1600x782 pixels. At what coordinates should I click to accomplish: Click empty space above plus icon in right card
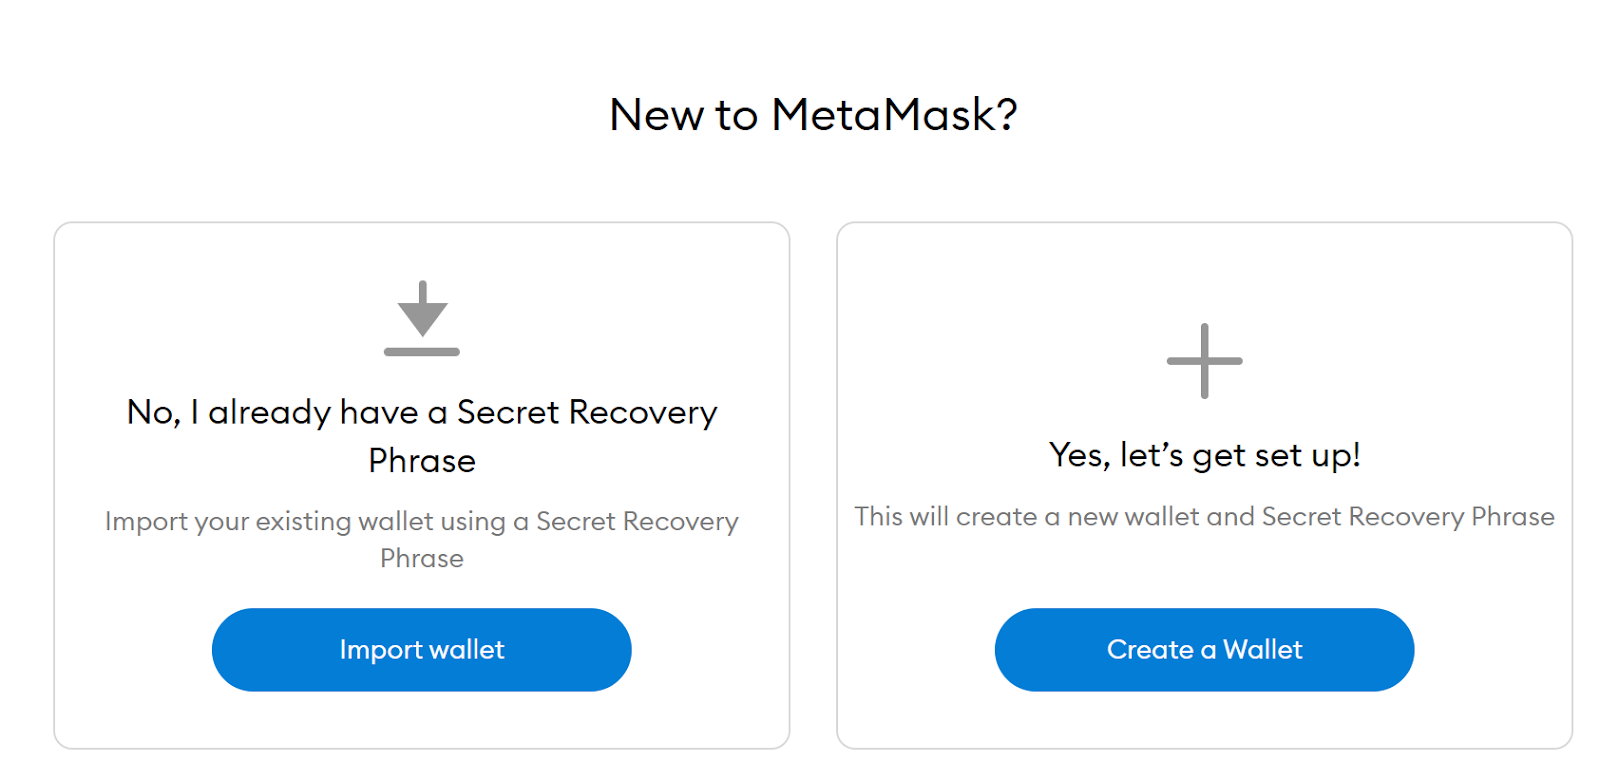pyautogui.click(x=1204, y=270)
